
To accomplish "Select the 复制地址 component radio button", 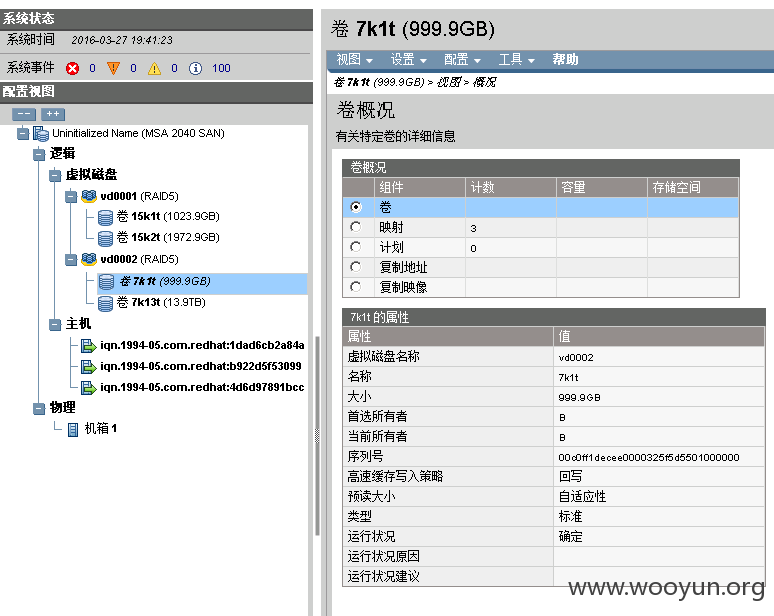I will tap(355, 267).
